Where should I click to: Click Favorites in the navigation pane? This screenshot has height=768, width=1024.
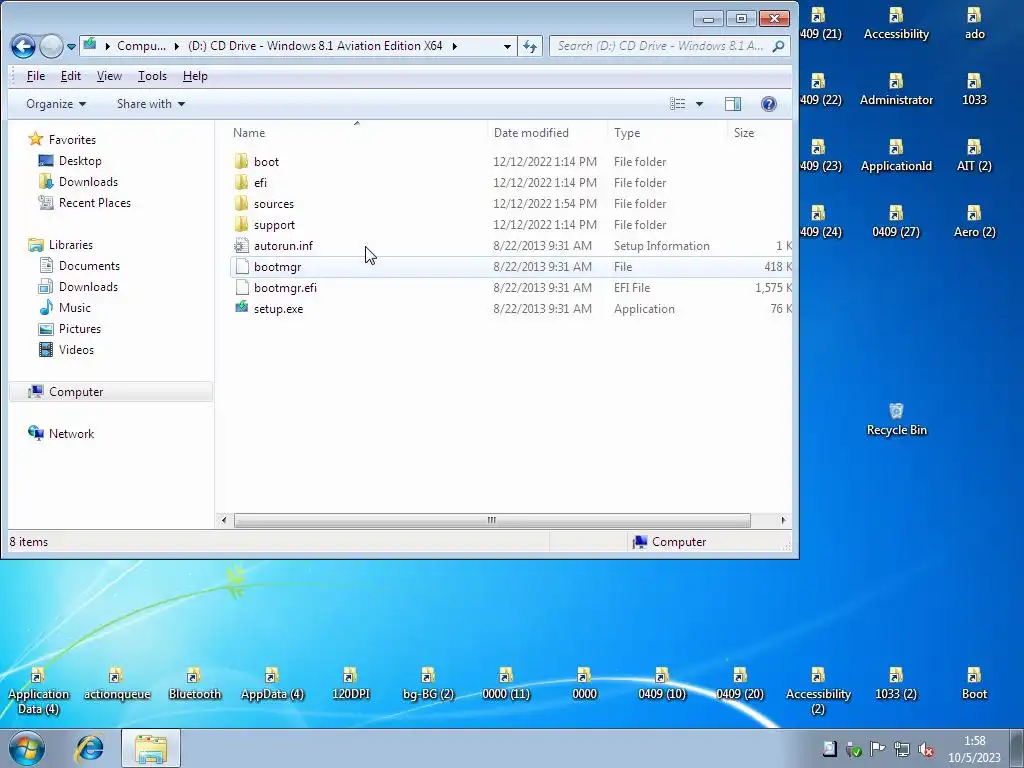pyautogui.click(x=72, y=140)
